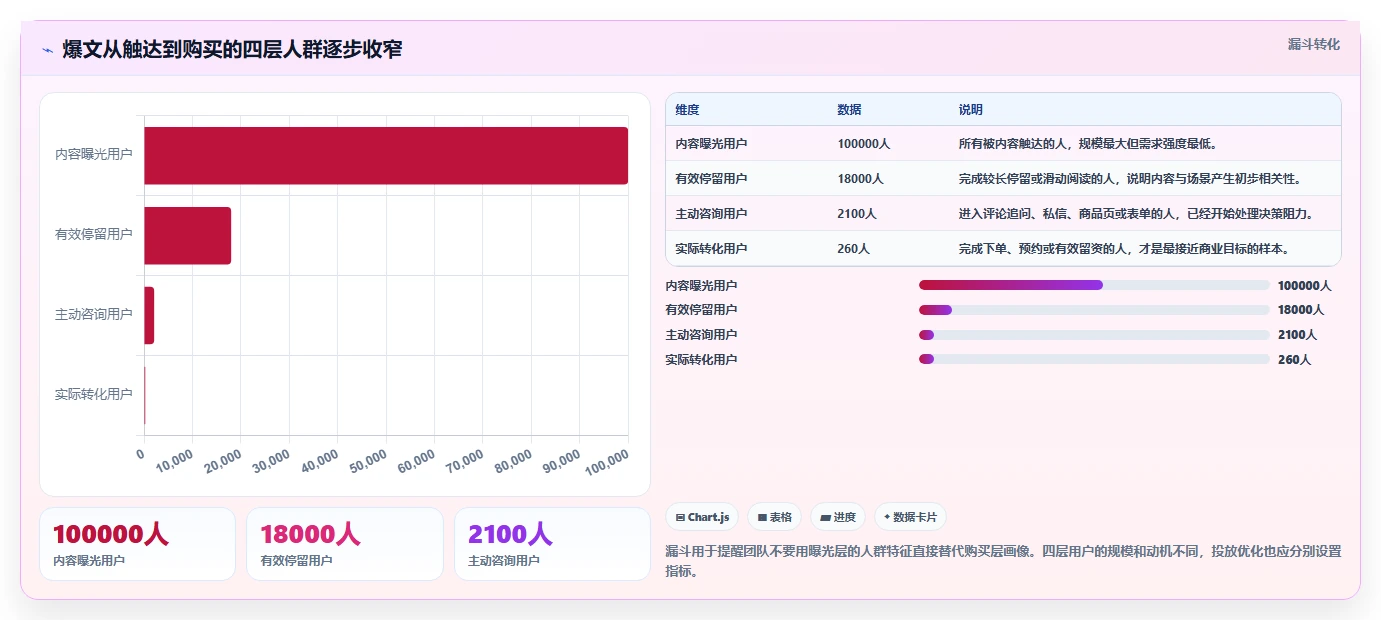
Task: Click the x-axis tick 30,000
Action: [270, 460]
